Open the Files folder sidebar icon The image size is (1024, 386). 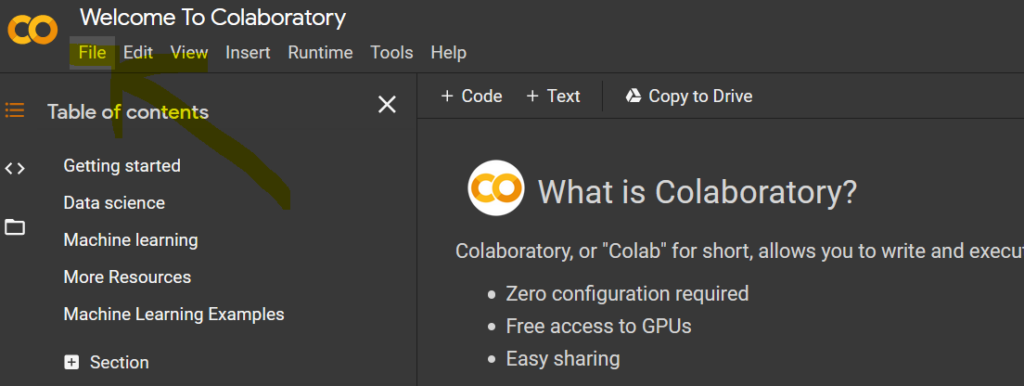pos(14,227)
